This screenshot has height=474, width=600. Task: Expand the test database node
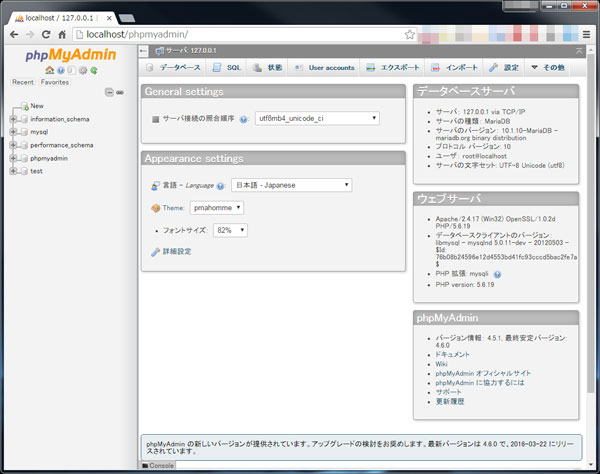click(13, 171)
